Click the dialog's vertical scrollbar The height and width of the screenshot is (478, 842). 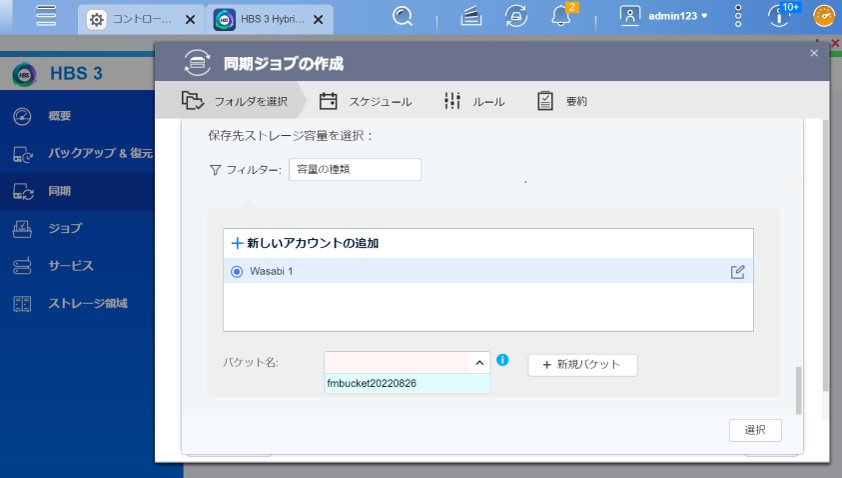[x=798, y=390]
